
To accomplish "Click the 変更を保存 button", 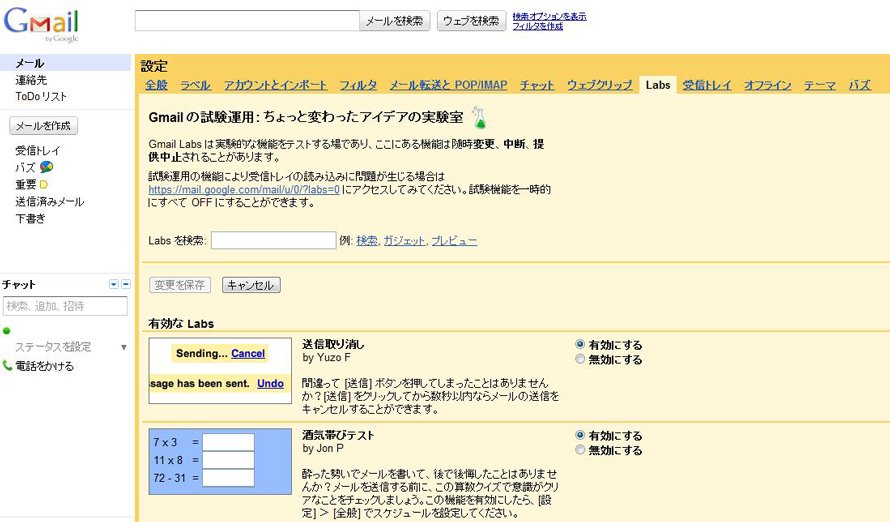I will [180, 285].
